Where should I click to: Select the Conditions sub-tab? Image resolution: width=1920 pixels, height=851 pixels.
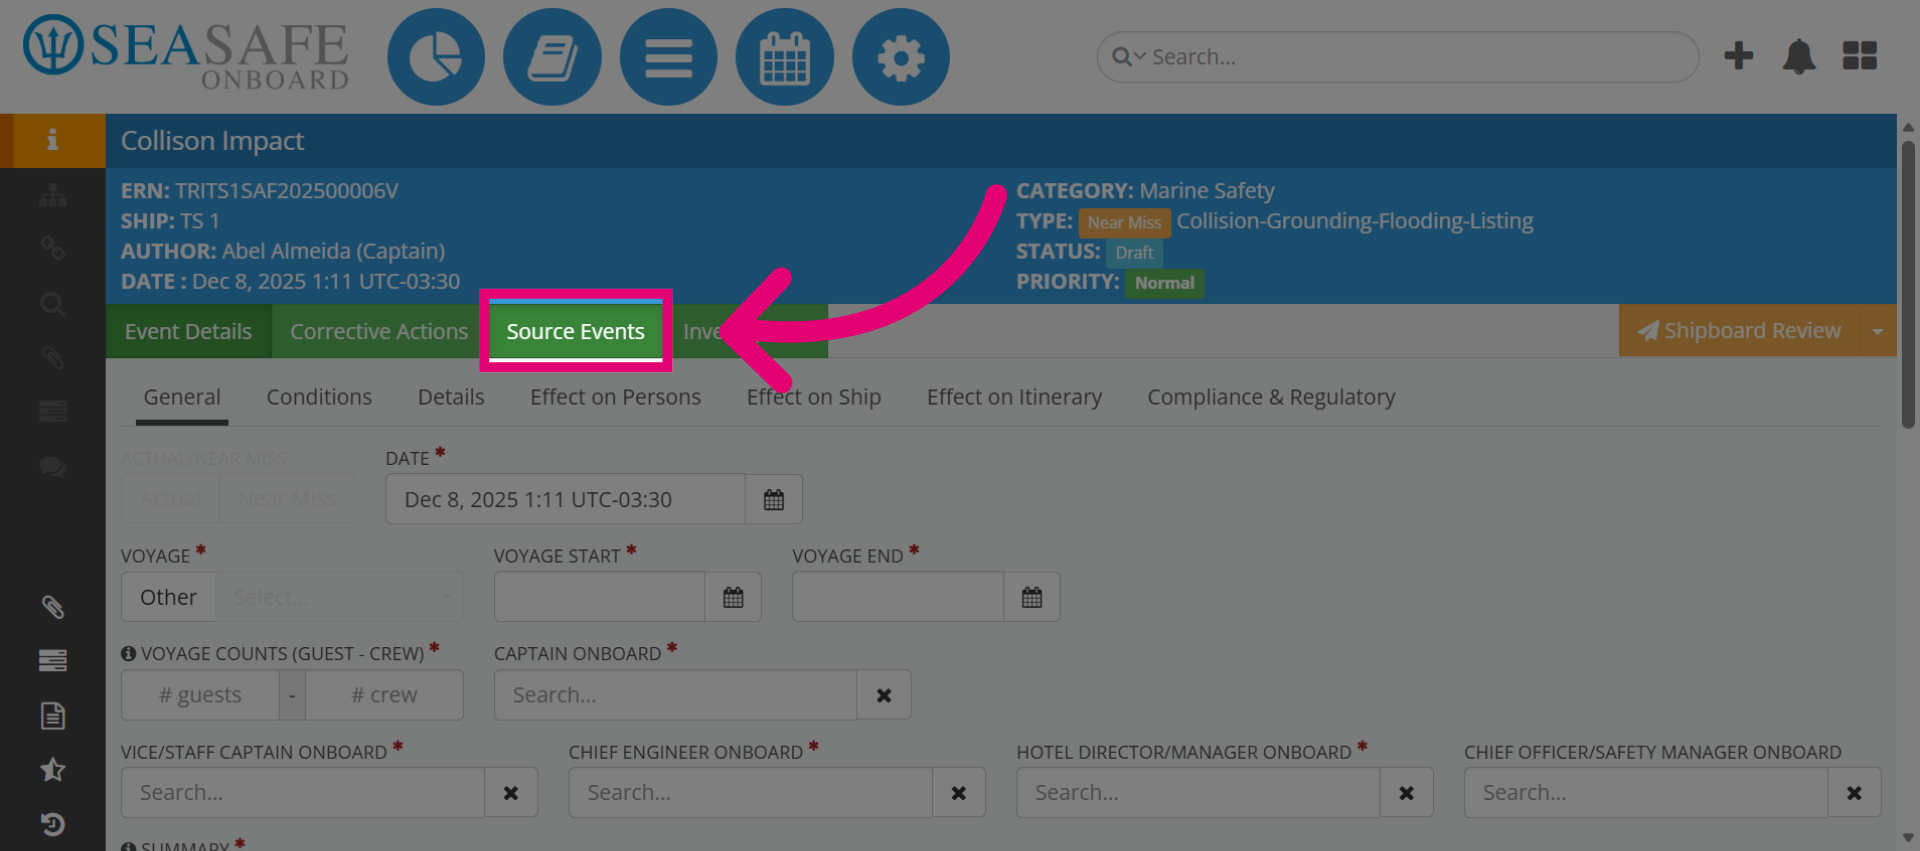pyautogui.click(x=319, y=397)
